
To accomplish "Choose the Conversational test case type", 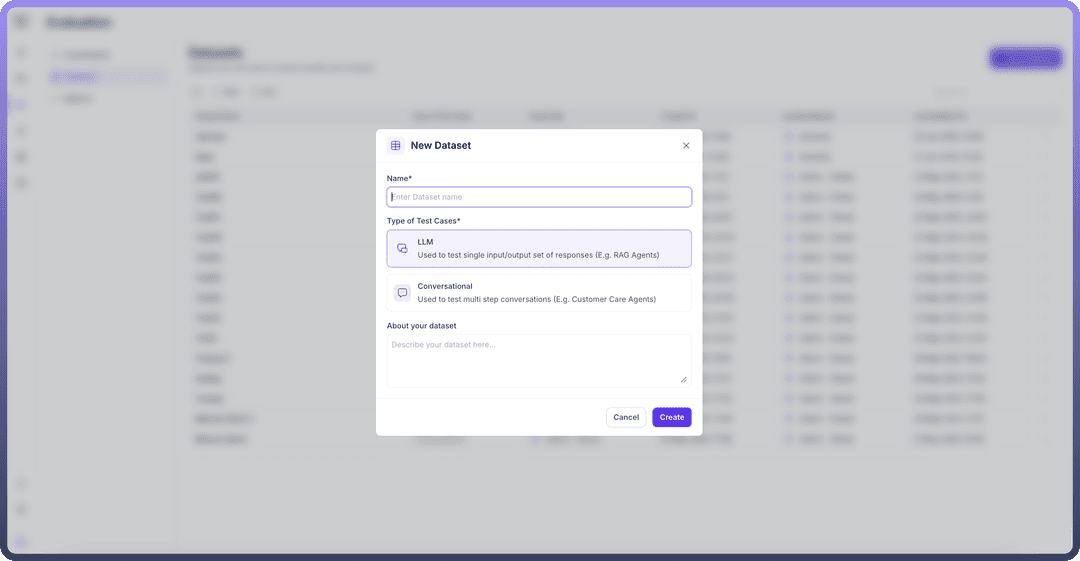I will click(x=539, y=293).
